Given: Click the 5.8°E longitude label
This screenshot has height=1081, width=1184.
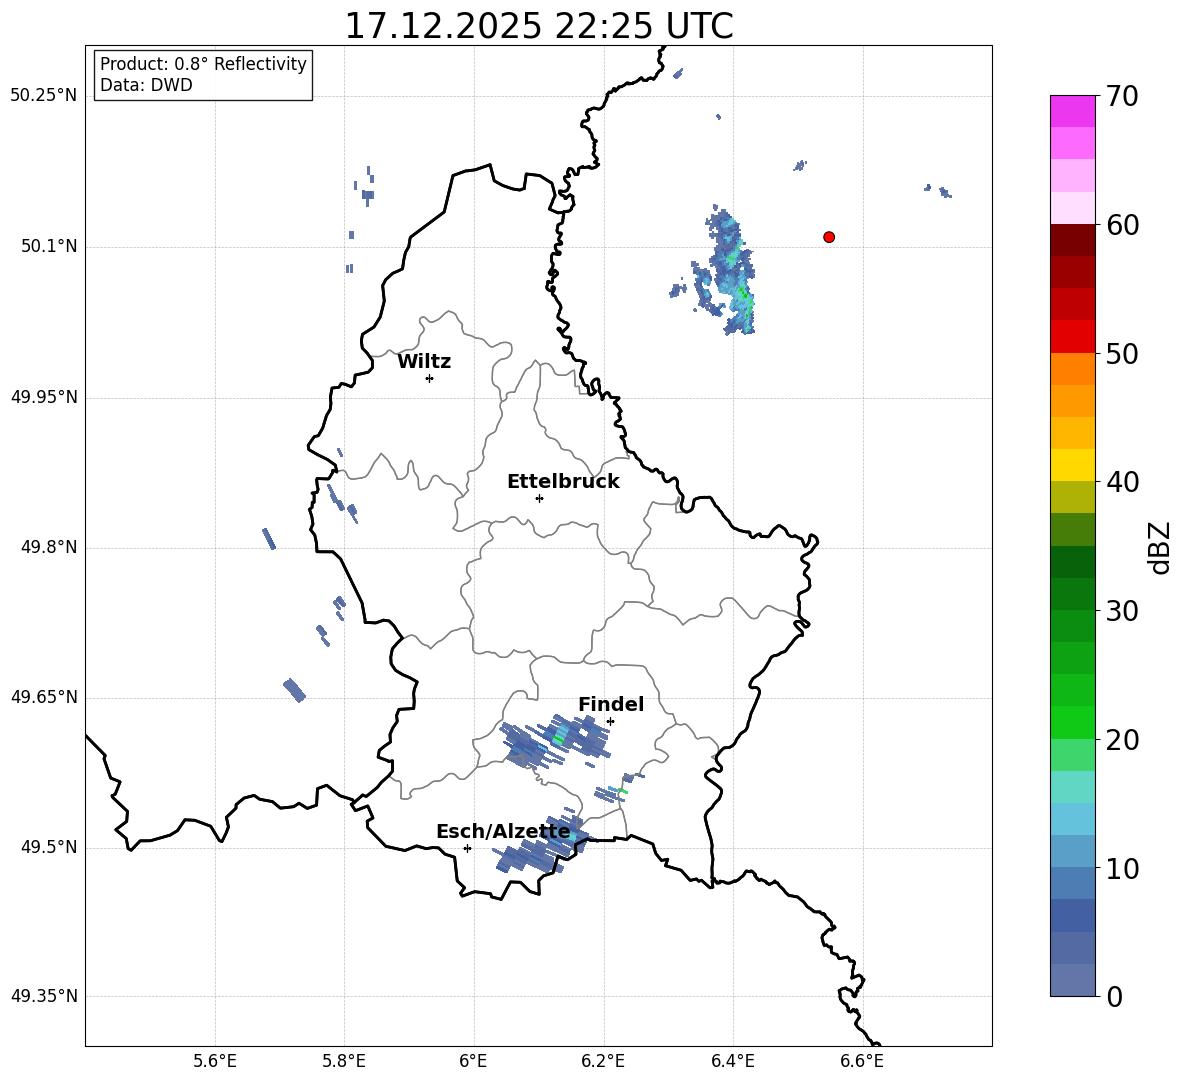Looking at the screenshot, I should 344,1061.
